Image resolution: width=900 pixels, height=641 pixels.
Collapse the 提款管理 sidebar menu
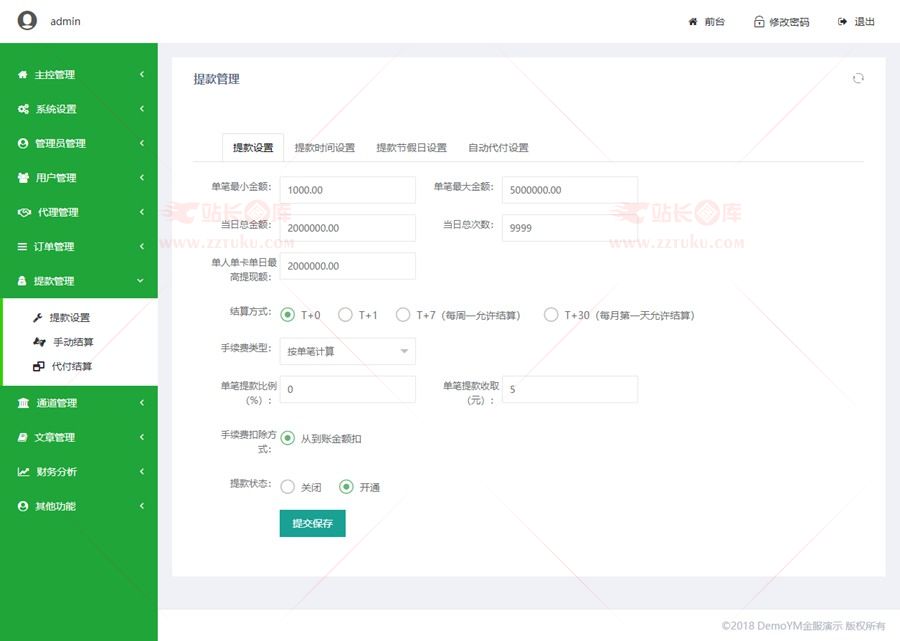(78, 281)
